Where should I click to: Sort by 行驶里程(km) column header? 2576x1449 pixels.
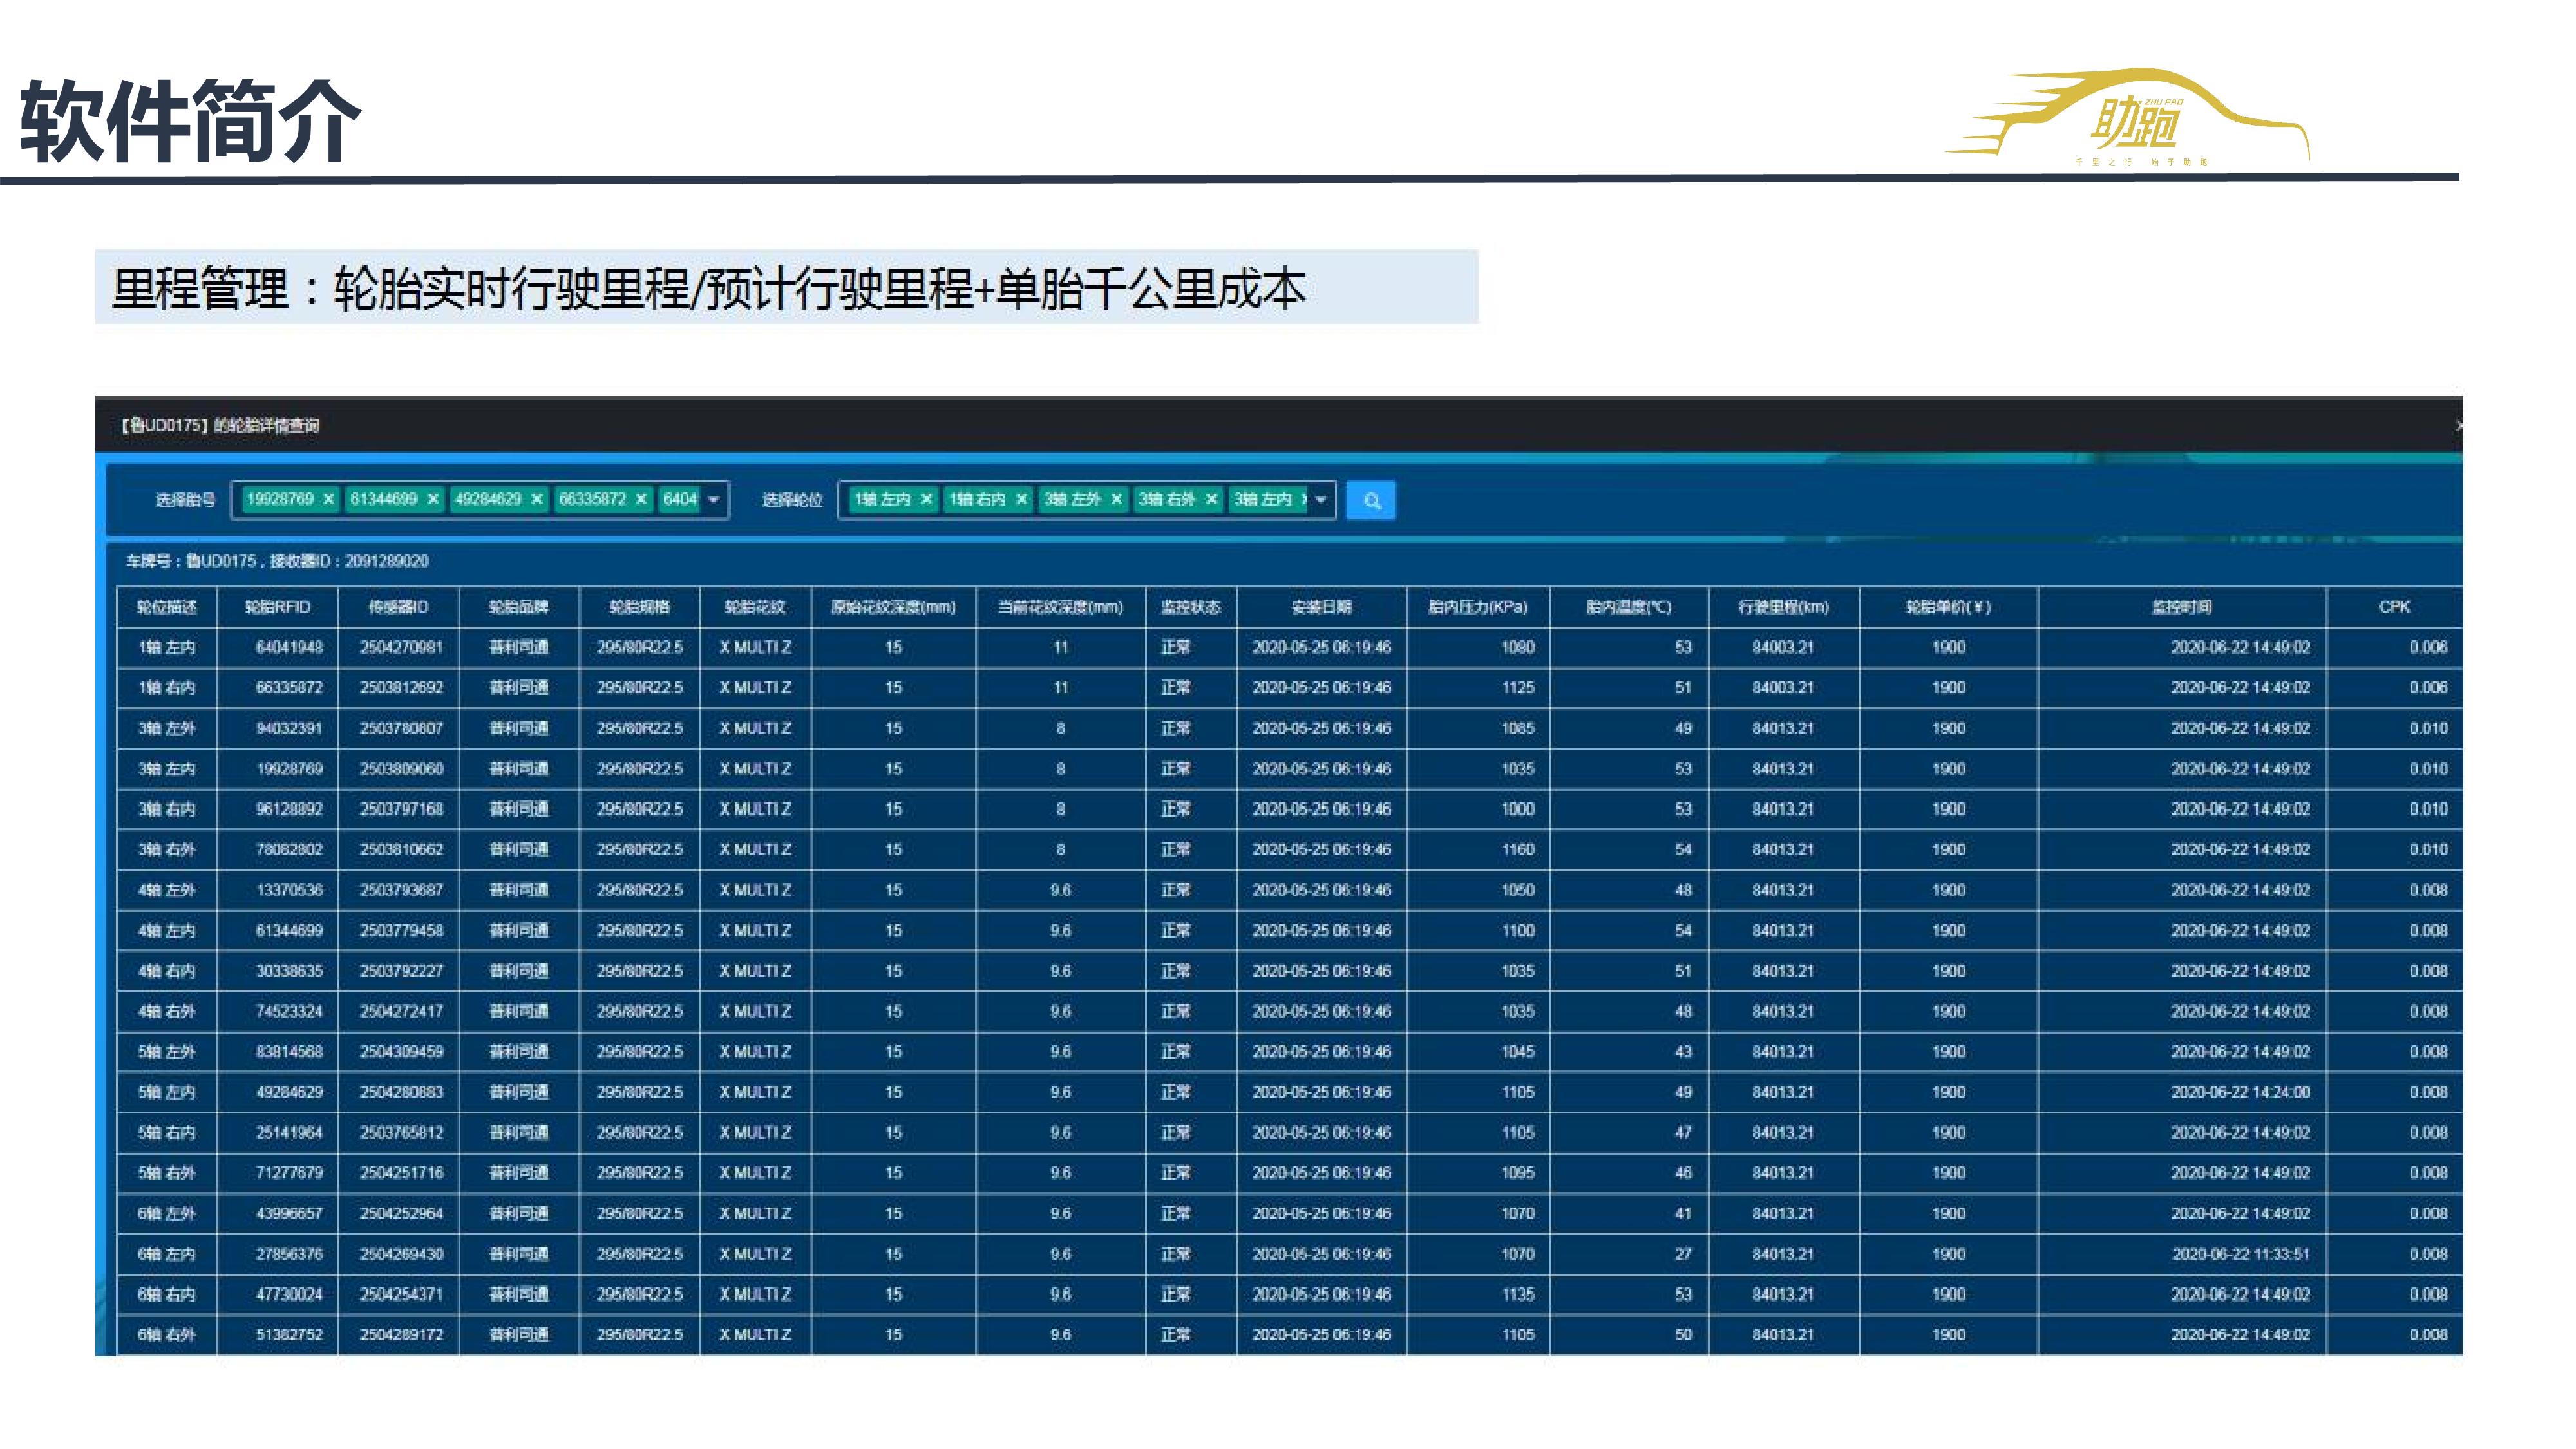pyautogui.click(x=1783, y=607)
